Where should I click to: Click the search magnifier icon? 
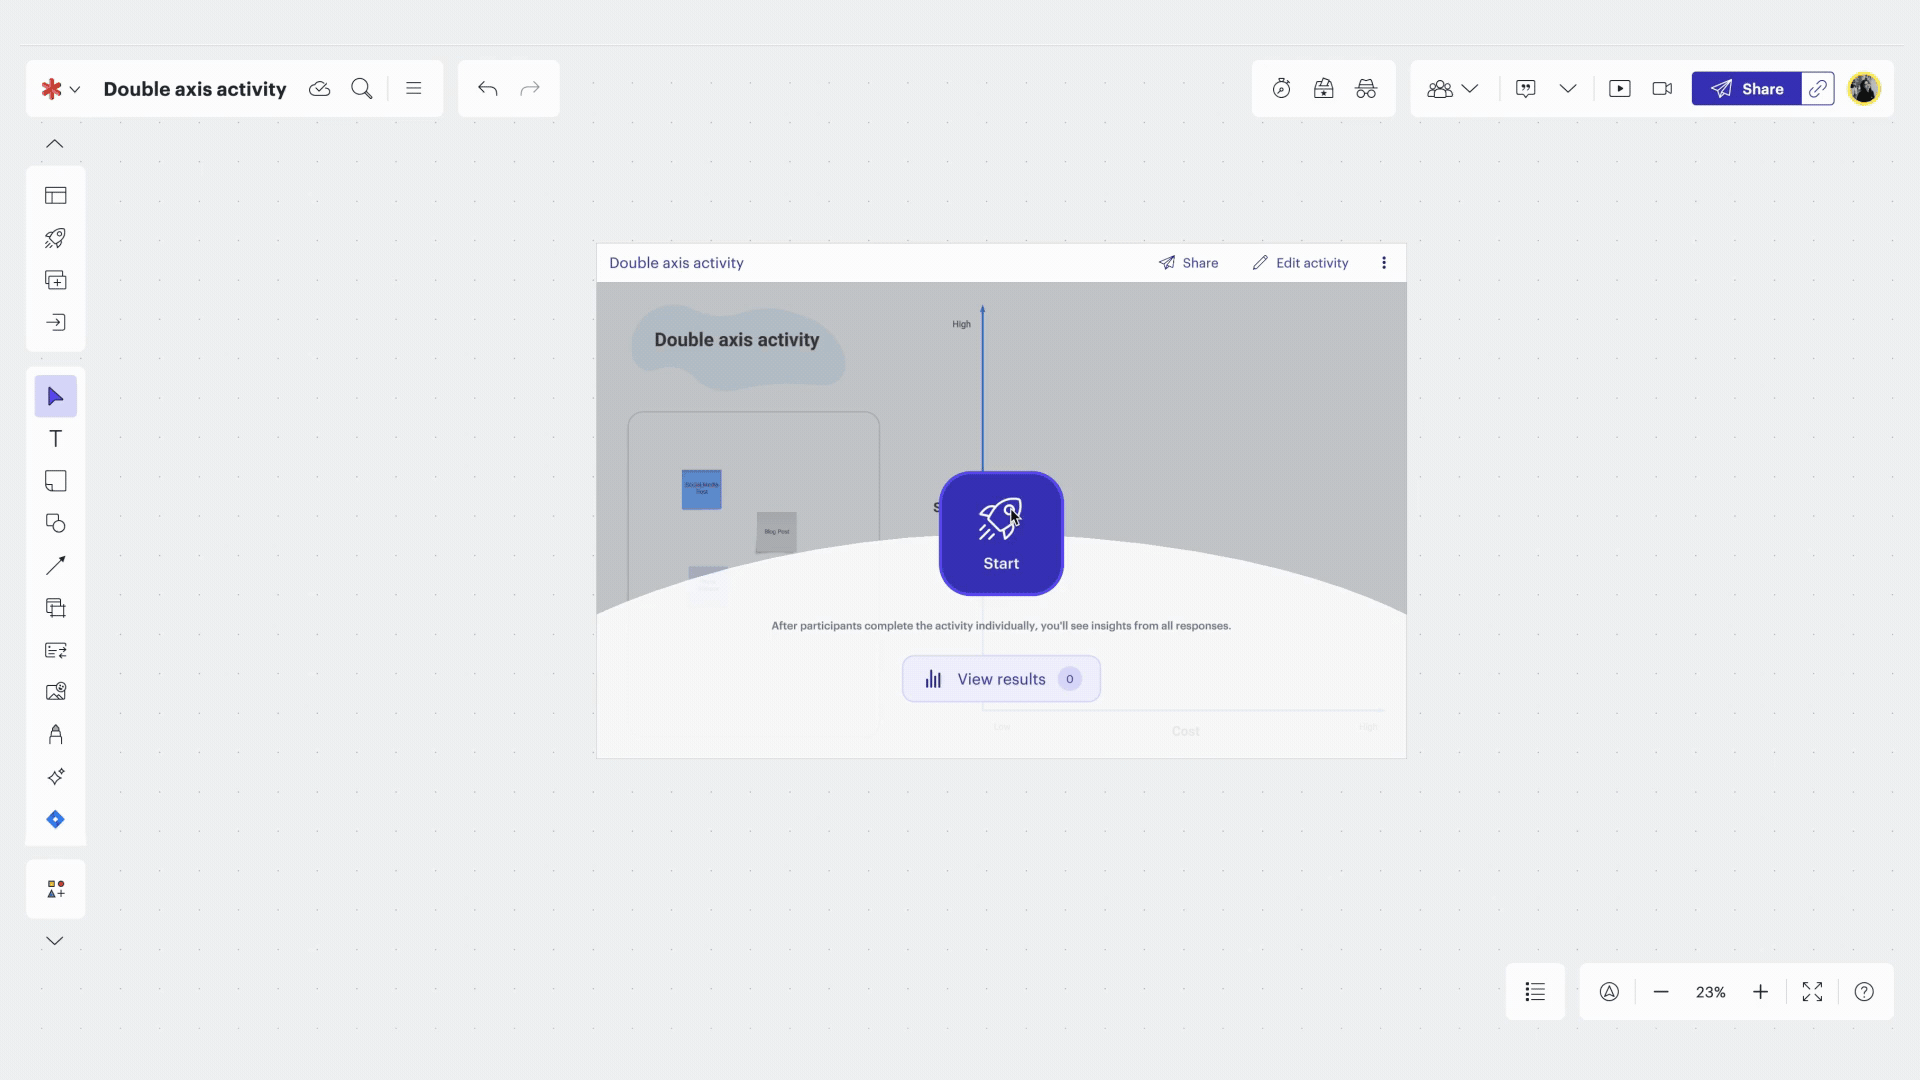point(362,89)
